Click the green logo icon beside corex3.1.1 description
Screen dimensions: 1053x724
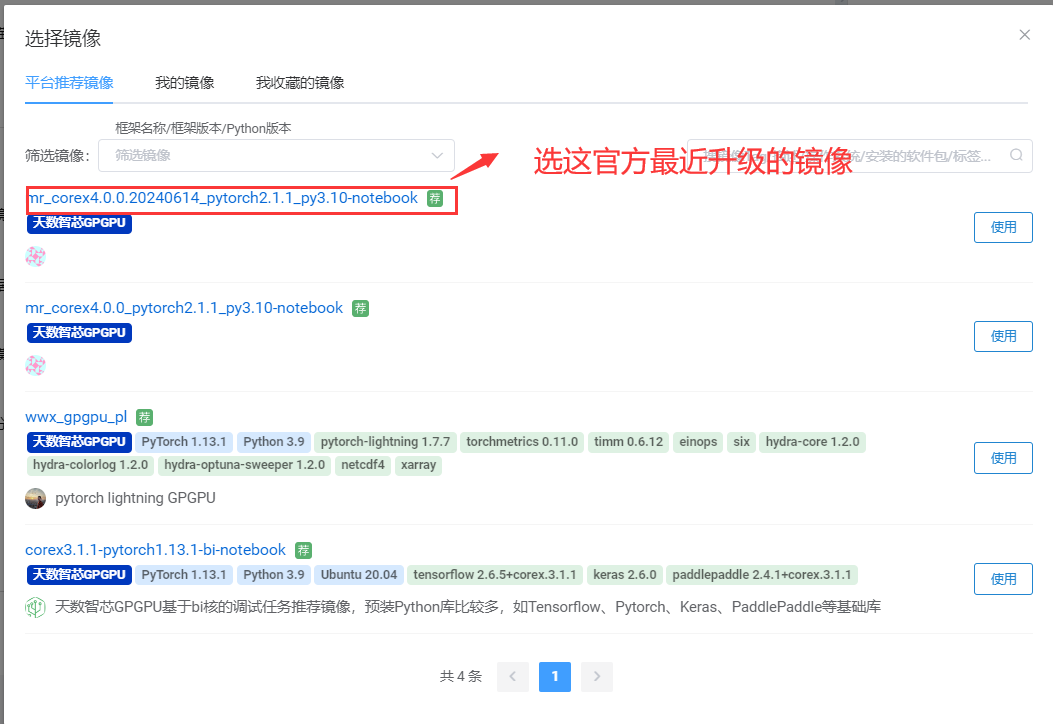pyautogui.click(x=36, y=607)
